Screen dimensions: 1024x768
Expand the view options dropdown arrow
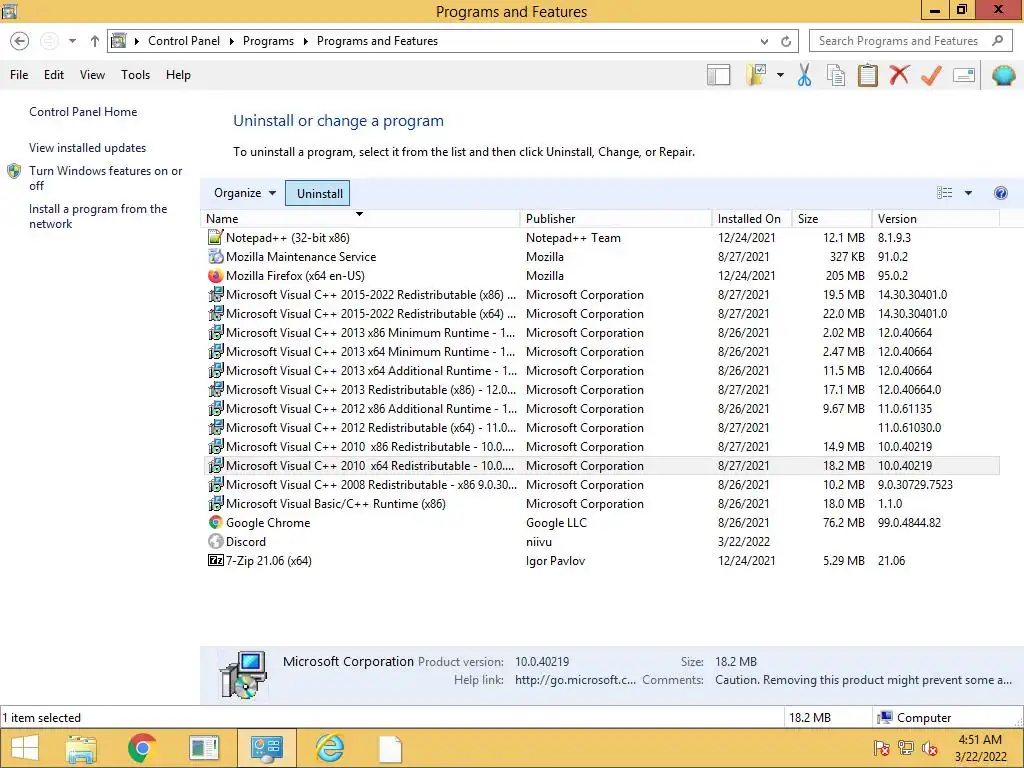pos(968,193)
